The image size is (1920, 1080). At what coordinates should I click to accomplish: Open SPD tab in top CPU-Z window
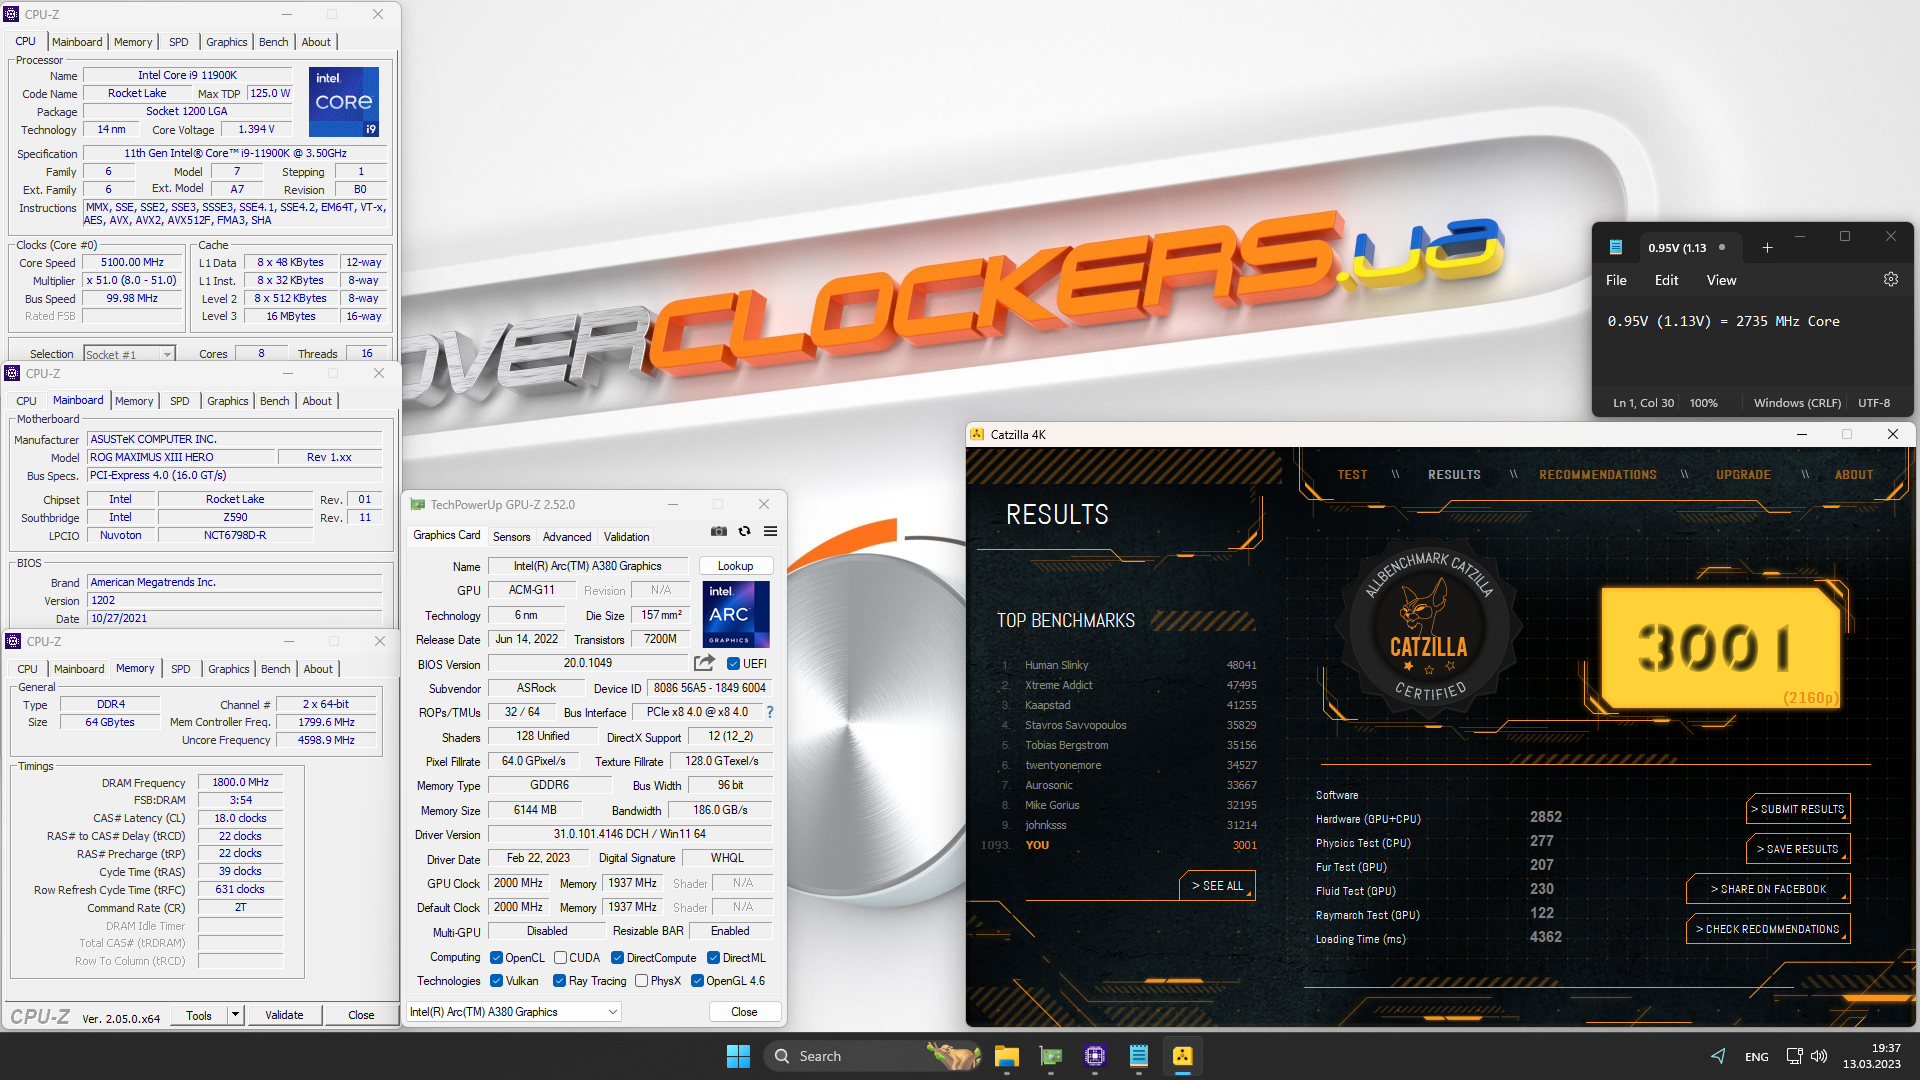(x=179, y=42)
